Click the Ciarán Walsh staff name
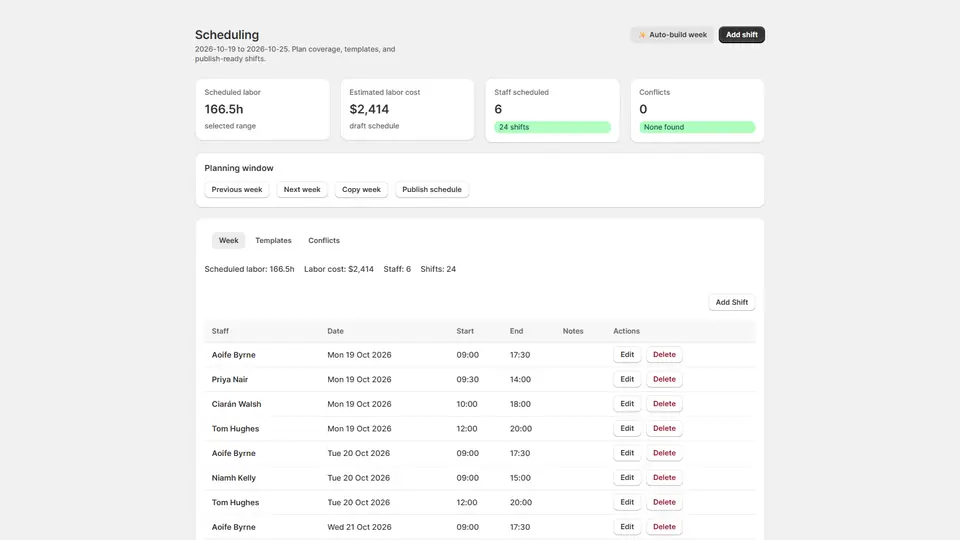Image resolution: width=960 pixels, height=540 pixels. point(236,404)
